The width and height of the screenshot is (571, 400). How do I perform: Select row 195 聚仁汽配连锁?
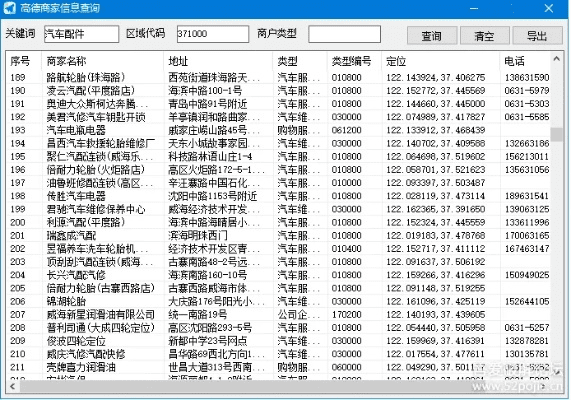tap(279, 156)
